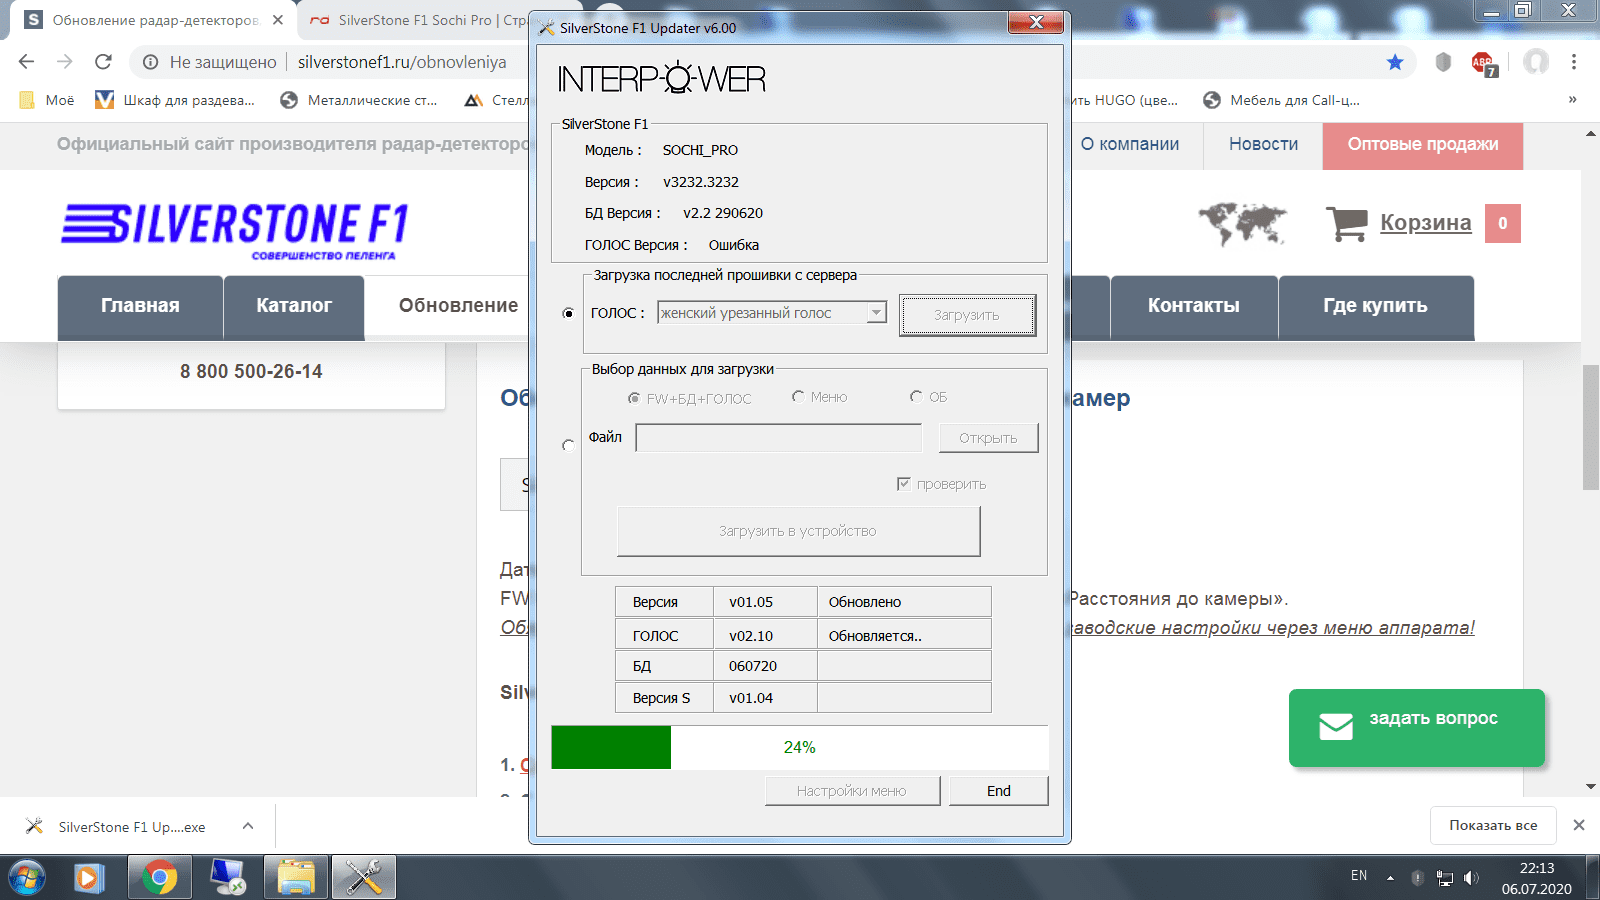
Task: Click the 24% progress bar
Action: point(799,747)
